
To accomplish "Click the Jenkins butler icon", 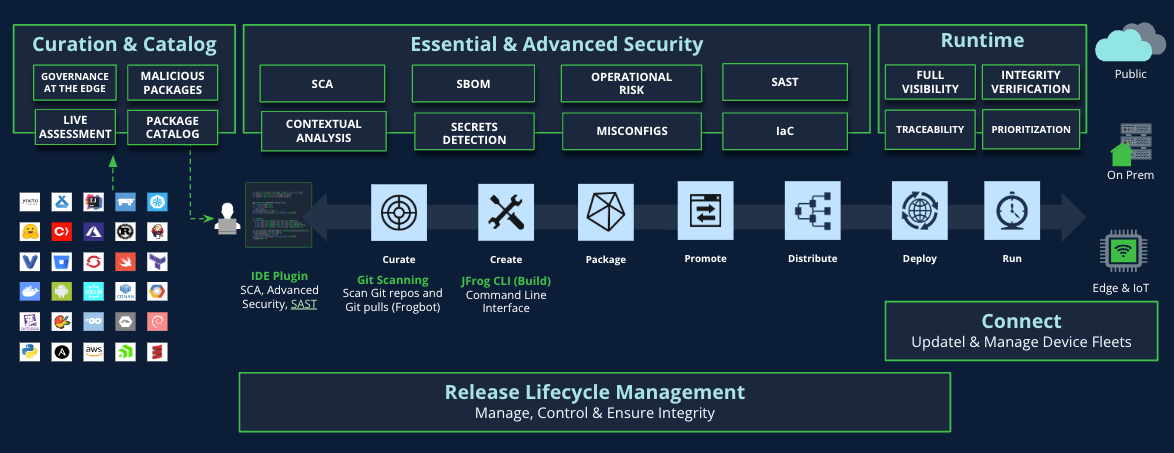I will coord(157,231).
